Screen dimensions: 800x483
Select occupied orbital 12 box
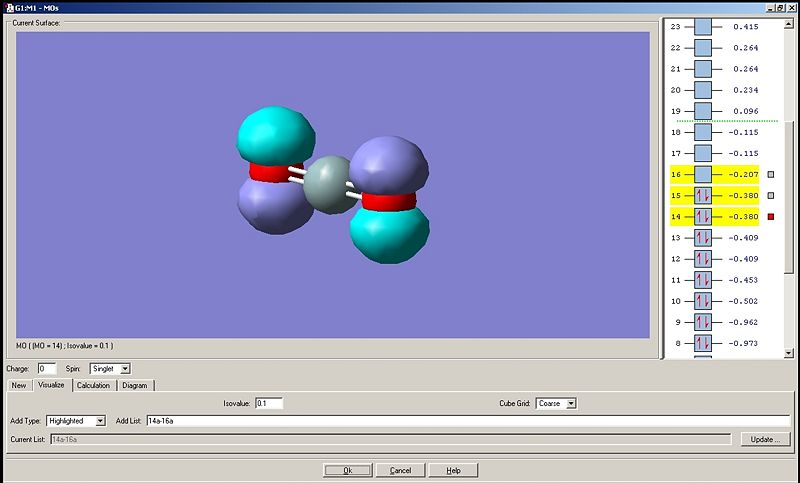(703, 259)
